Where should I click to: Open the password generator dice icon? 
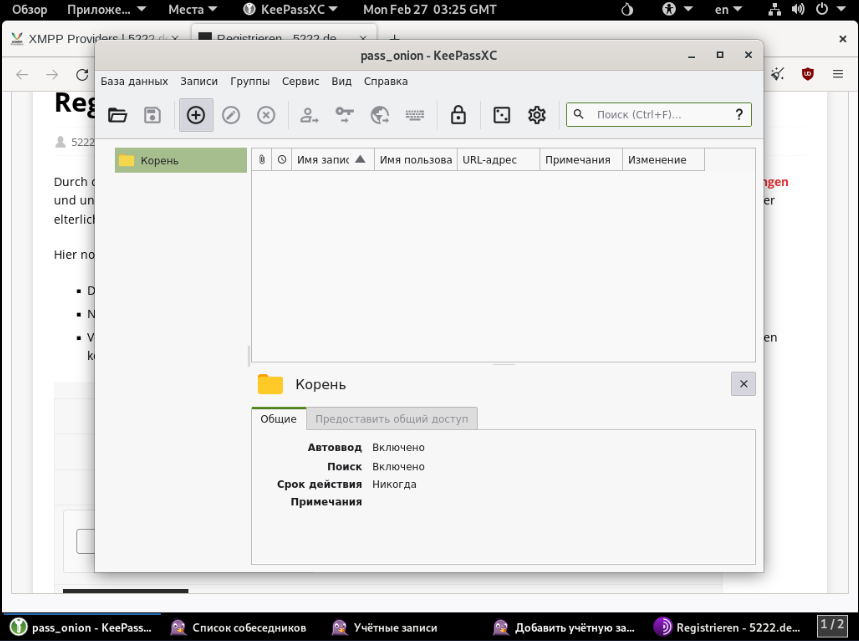coord(502,115)
